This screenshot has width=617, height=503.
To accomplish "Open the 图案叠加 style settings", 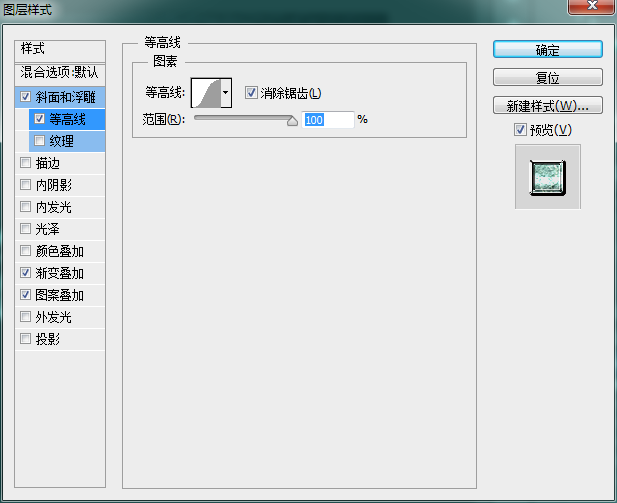I will point(59,295).
